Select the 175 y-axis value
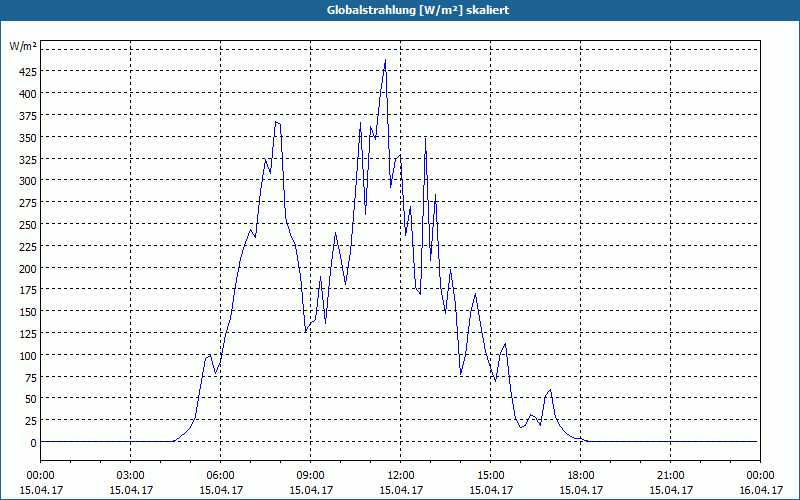Image resolution: width=800 pixels, height=500 pixels. 27,290
